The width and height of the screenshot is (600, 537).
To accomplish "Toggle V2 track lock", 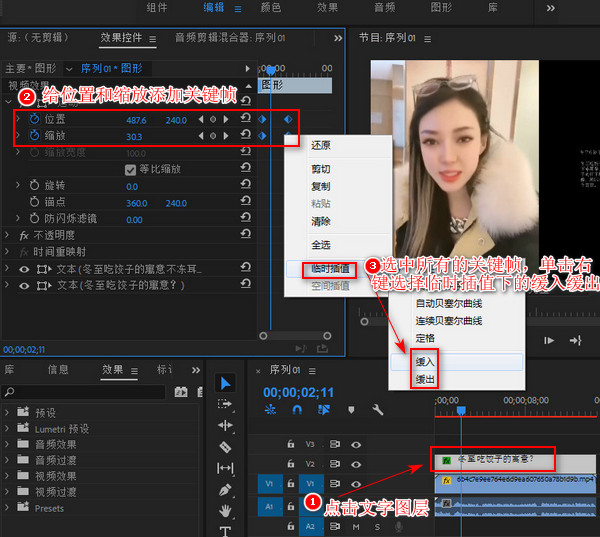I will pyautogui.click(x=291, y=464).
